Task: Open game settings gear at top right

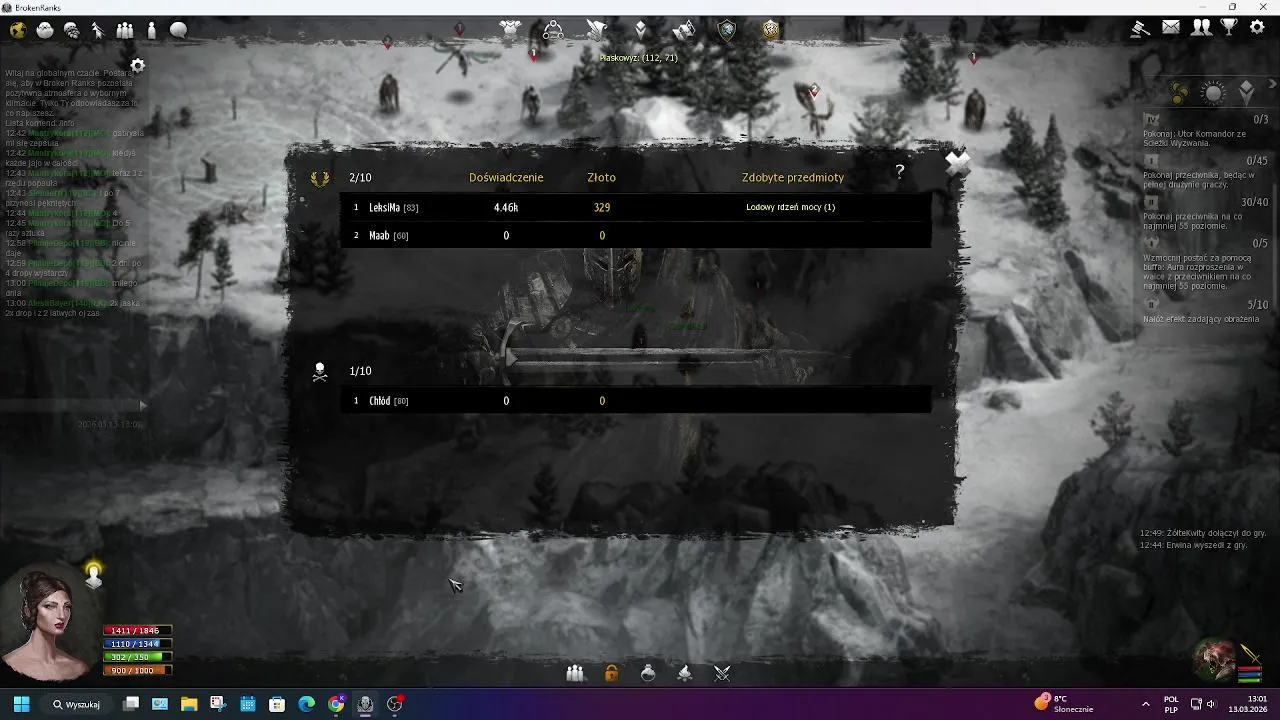Action: click(1258, 28)
